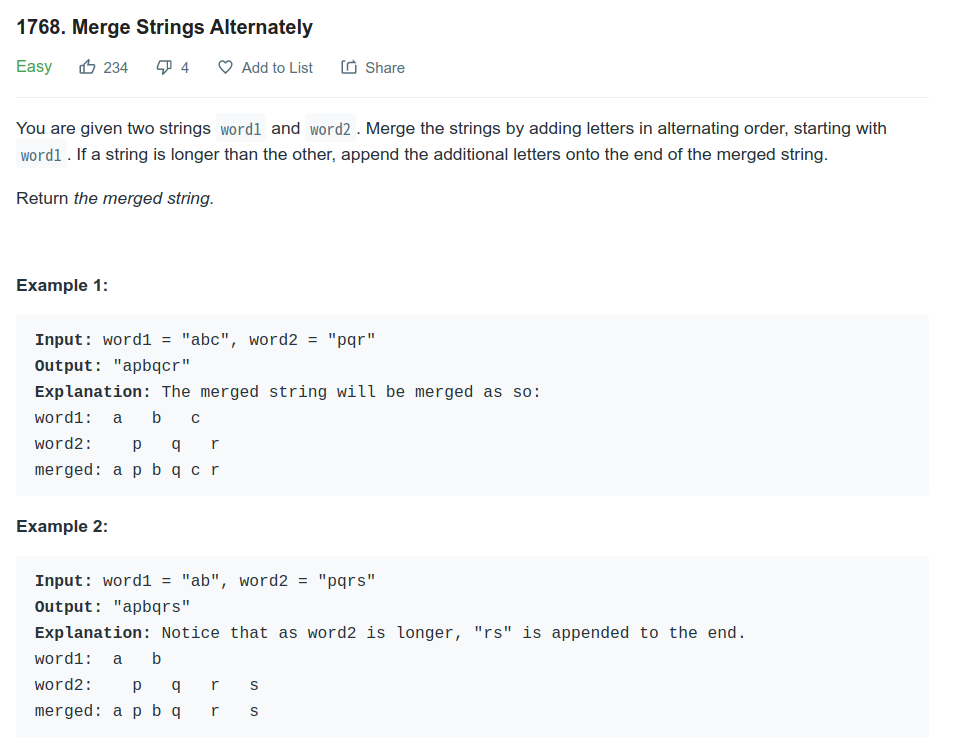Click the 234 likes count
This screenshot has width=953, height=749.
click(x=115, y=67)
